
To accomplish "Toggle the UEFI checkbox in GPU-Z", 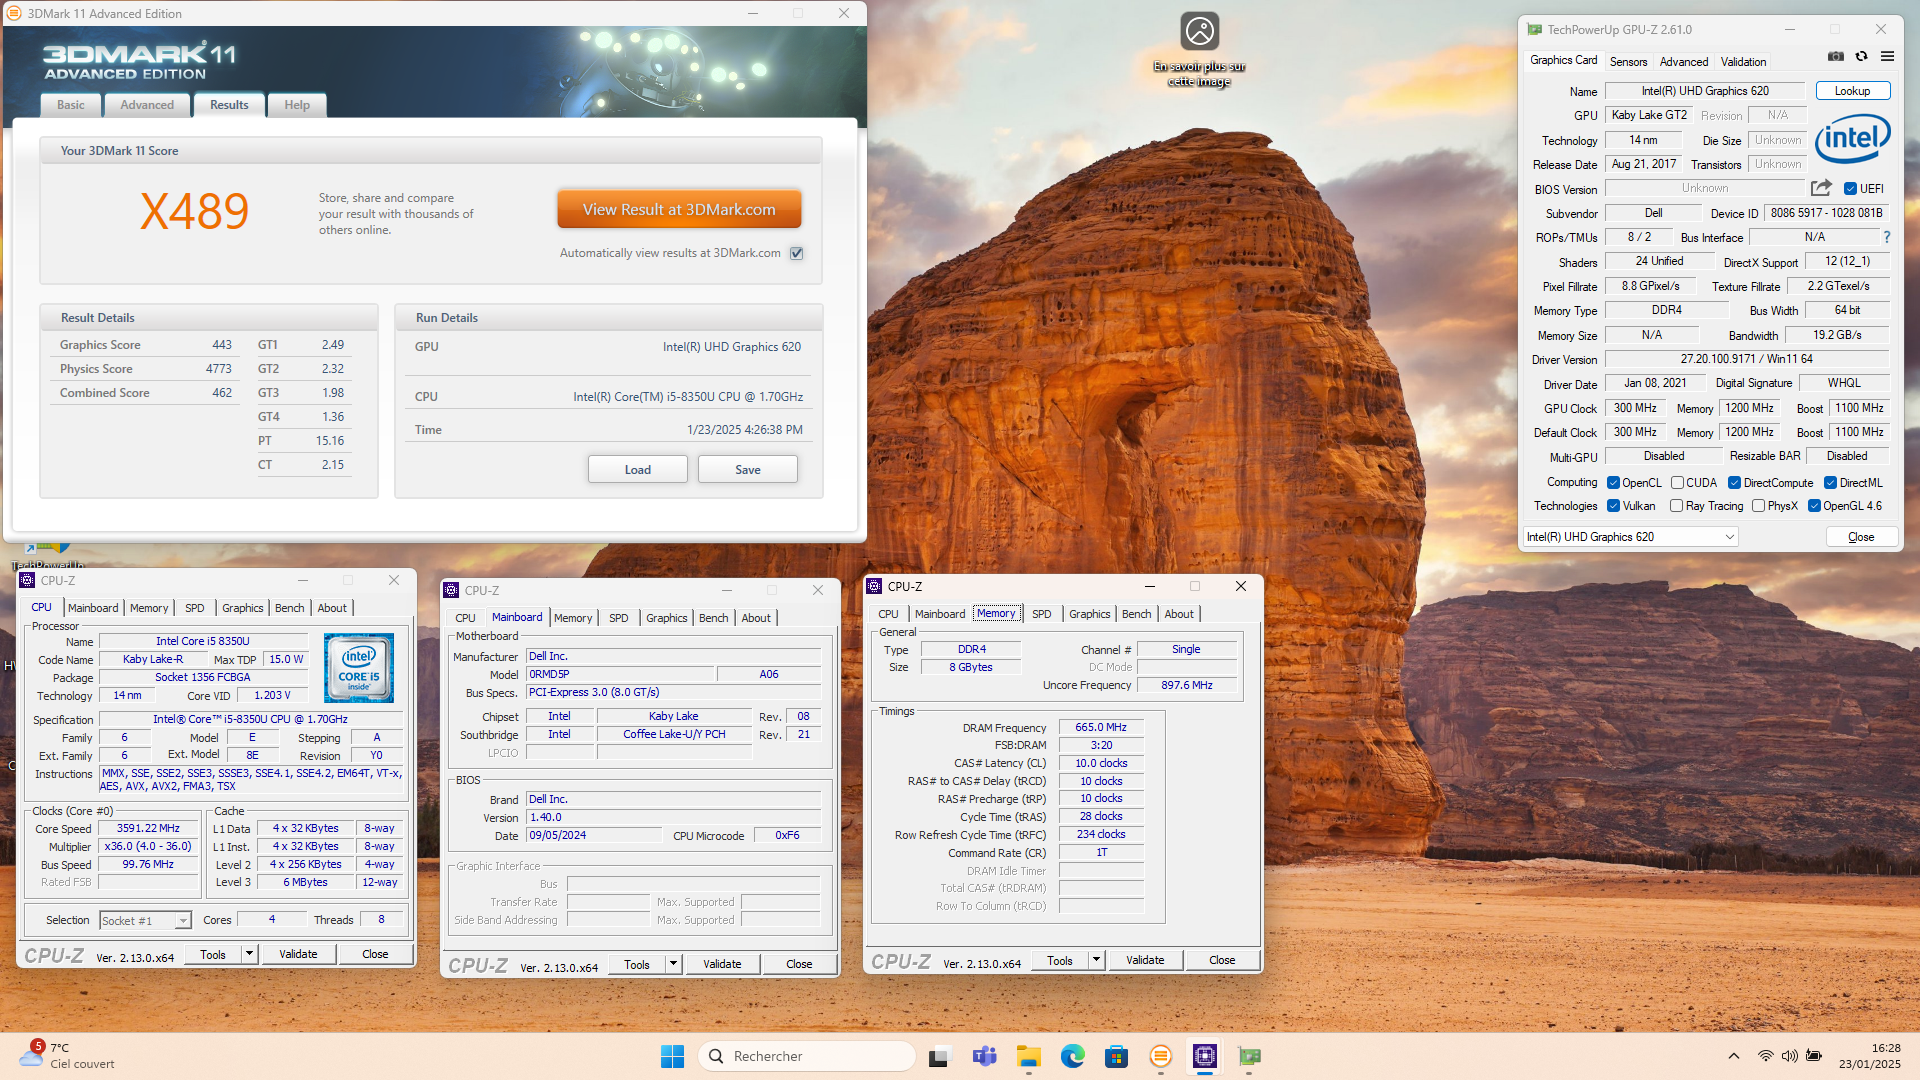I will coord(1850,189).
